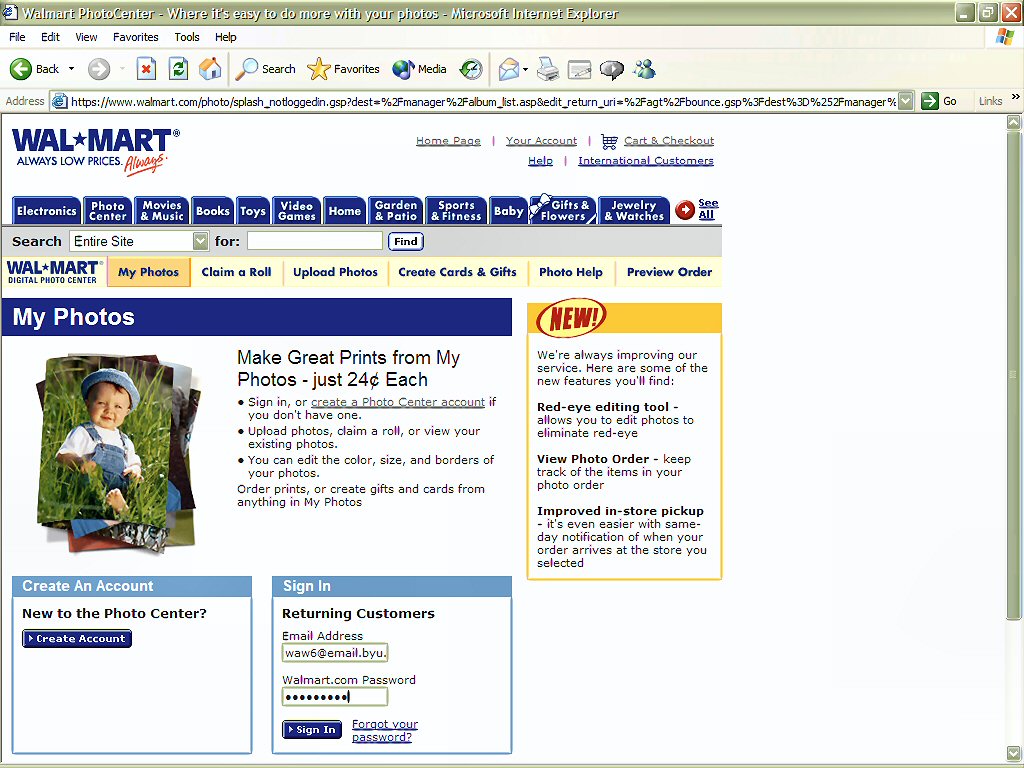Select the Sports & Fitness tab

[x=456, y=210]
